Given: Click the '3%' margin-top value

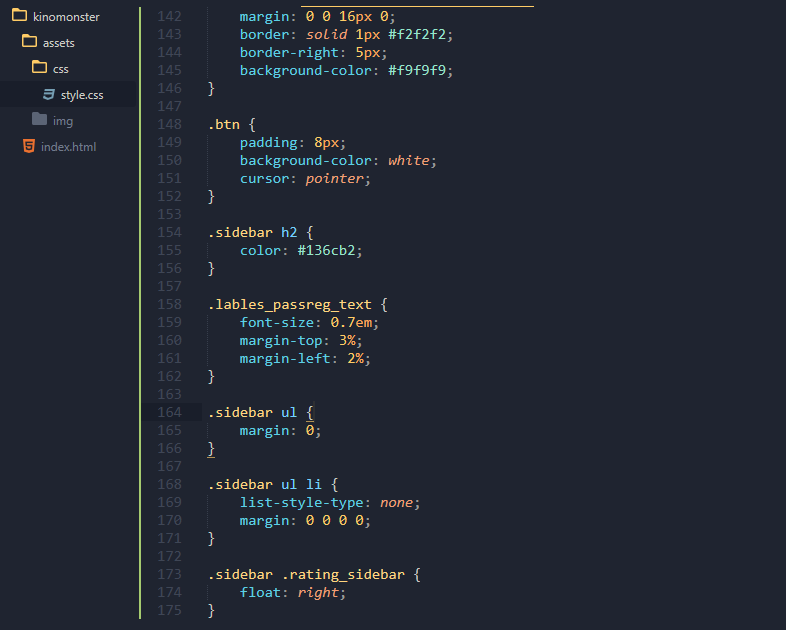Looking at the screenshot, I should click(x=347, y=341).
